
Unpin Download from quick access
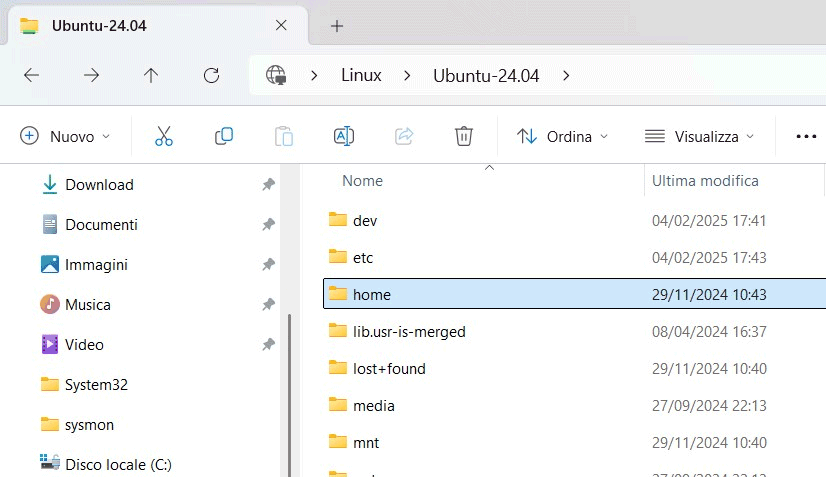pyautogui.click(x=269, y=184)
